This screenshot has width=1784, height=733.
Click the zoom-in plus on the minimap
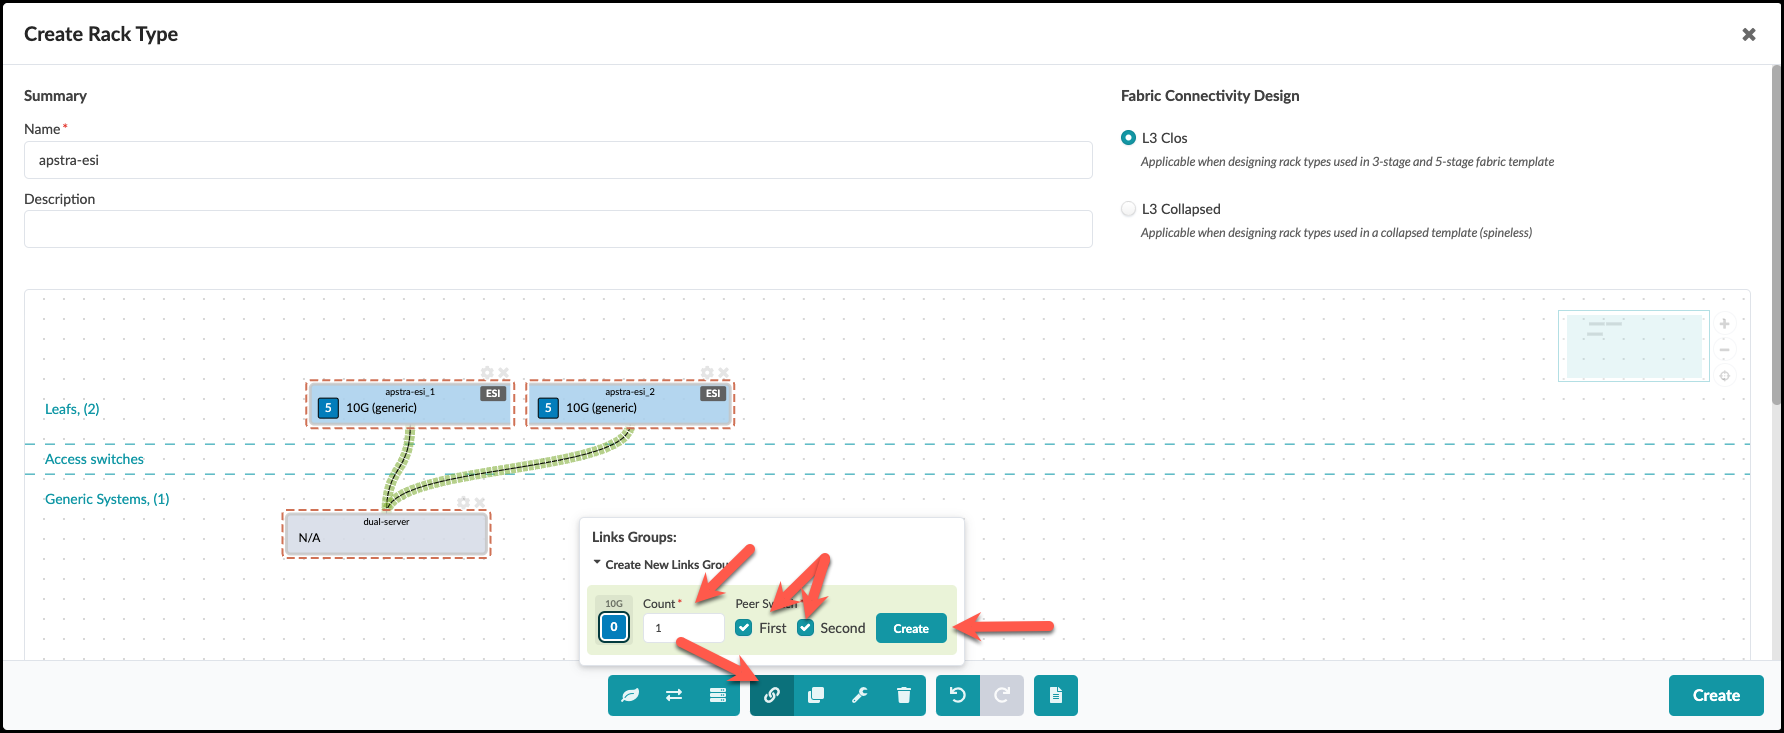coord(1725,324)
